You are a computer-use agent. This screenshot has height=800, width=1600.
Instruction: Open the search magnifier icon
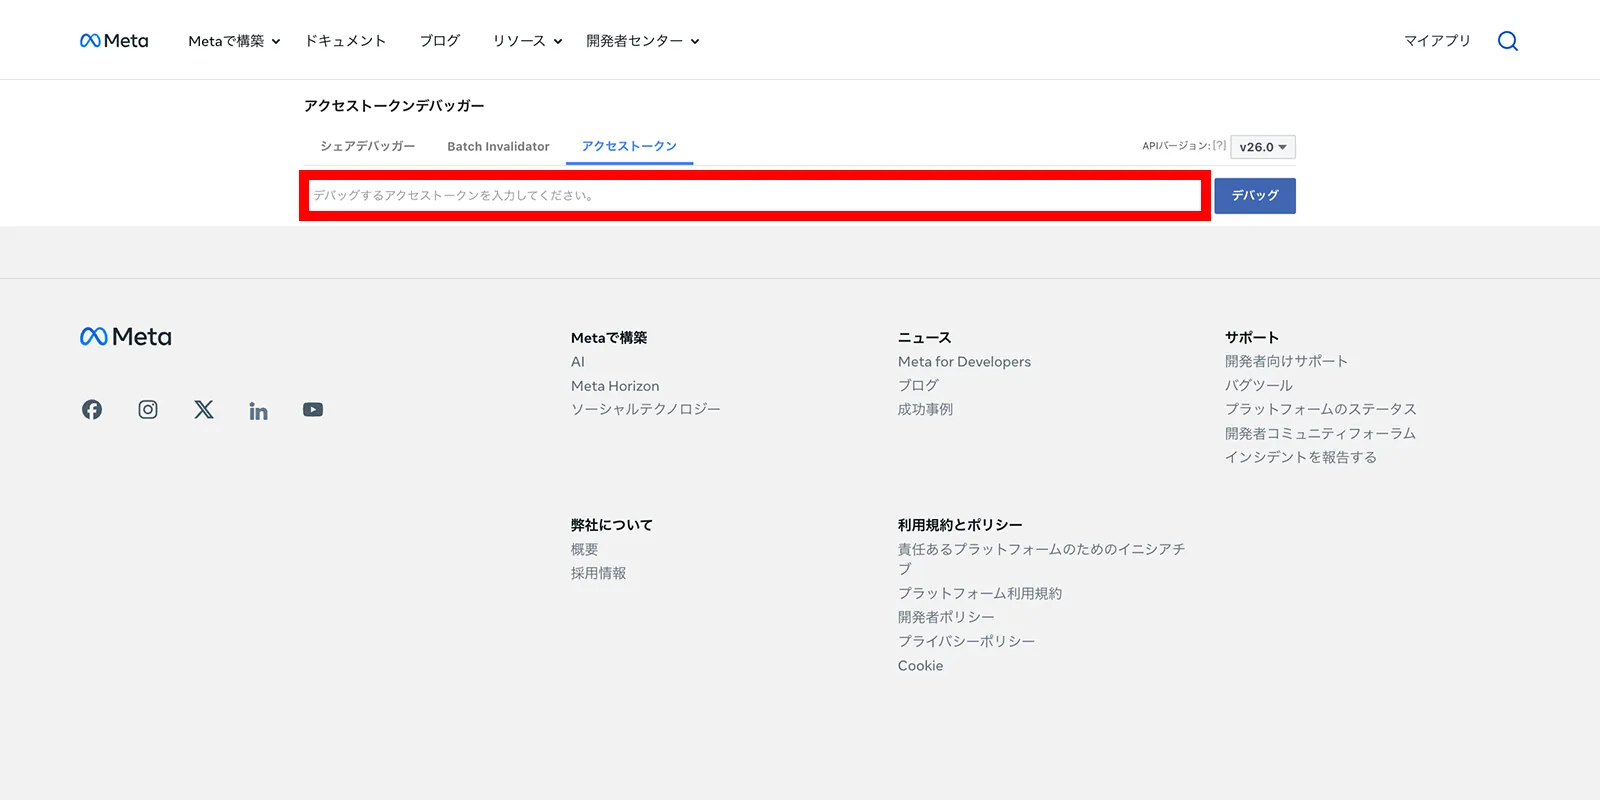tap(1508, 41)
